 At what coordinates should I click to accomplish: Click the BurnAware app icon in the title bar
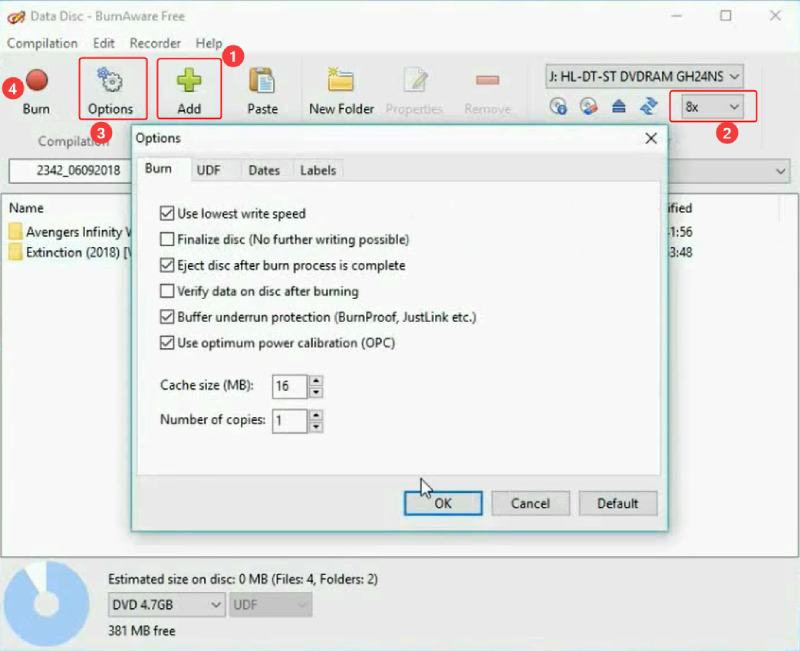tap(16, 17)
